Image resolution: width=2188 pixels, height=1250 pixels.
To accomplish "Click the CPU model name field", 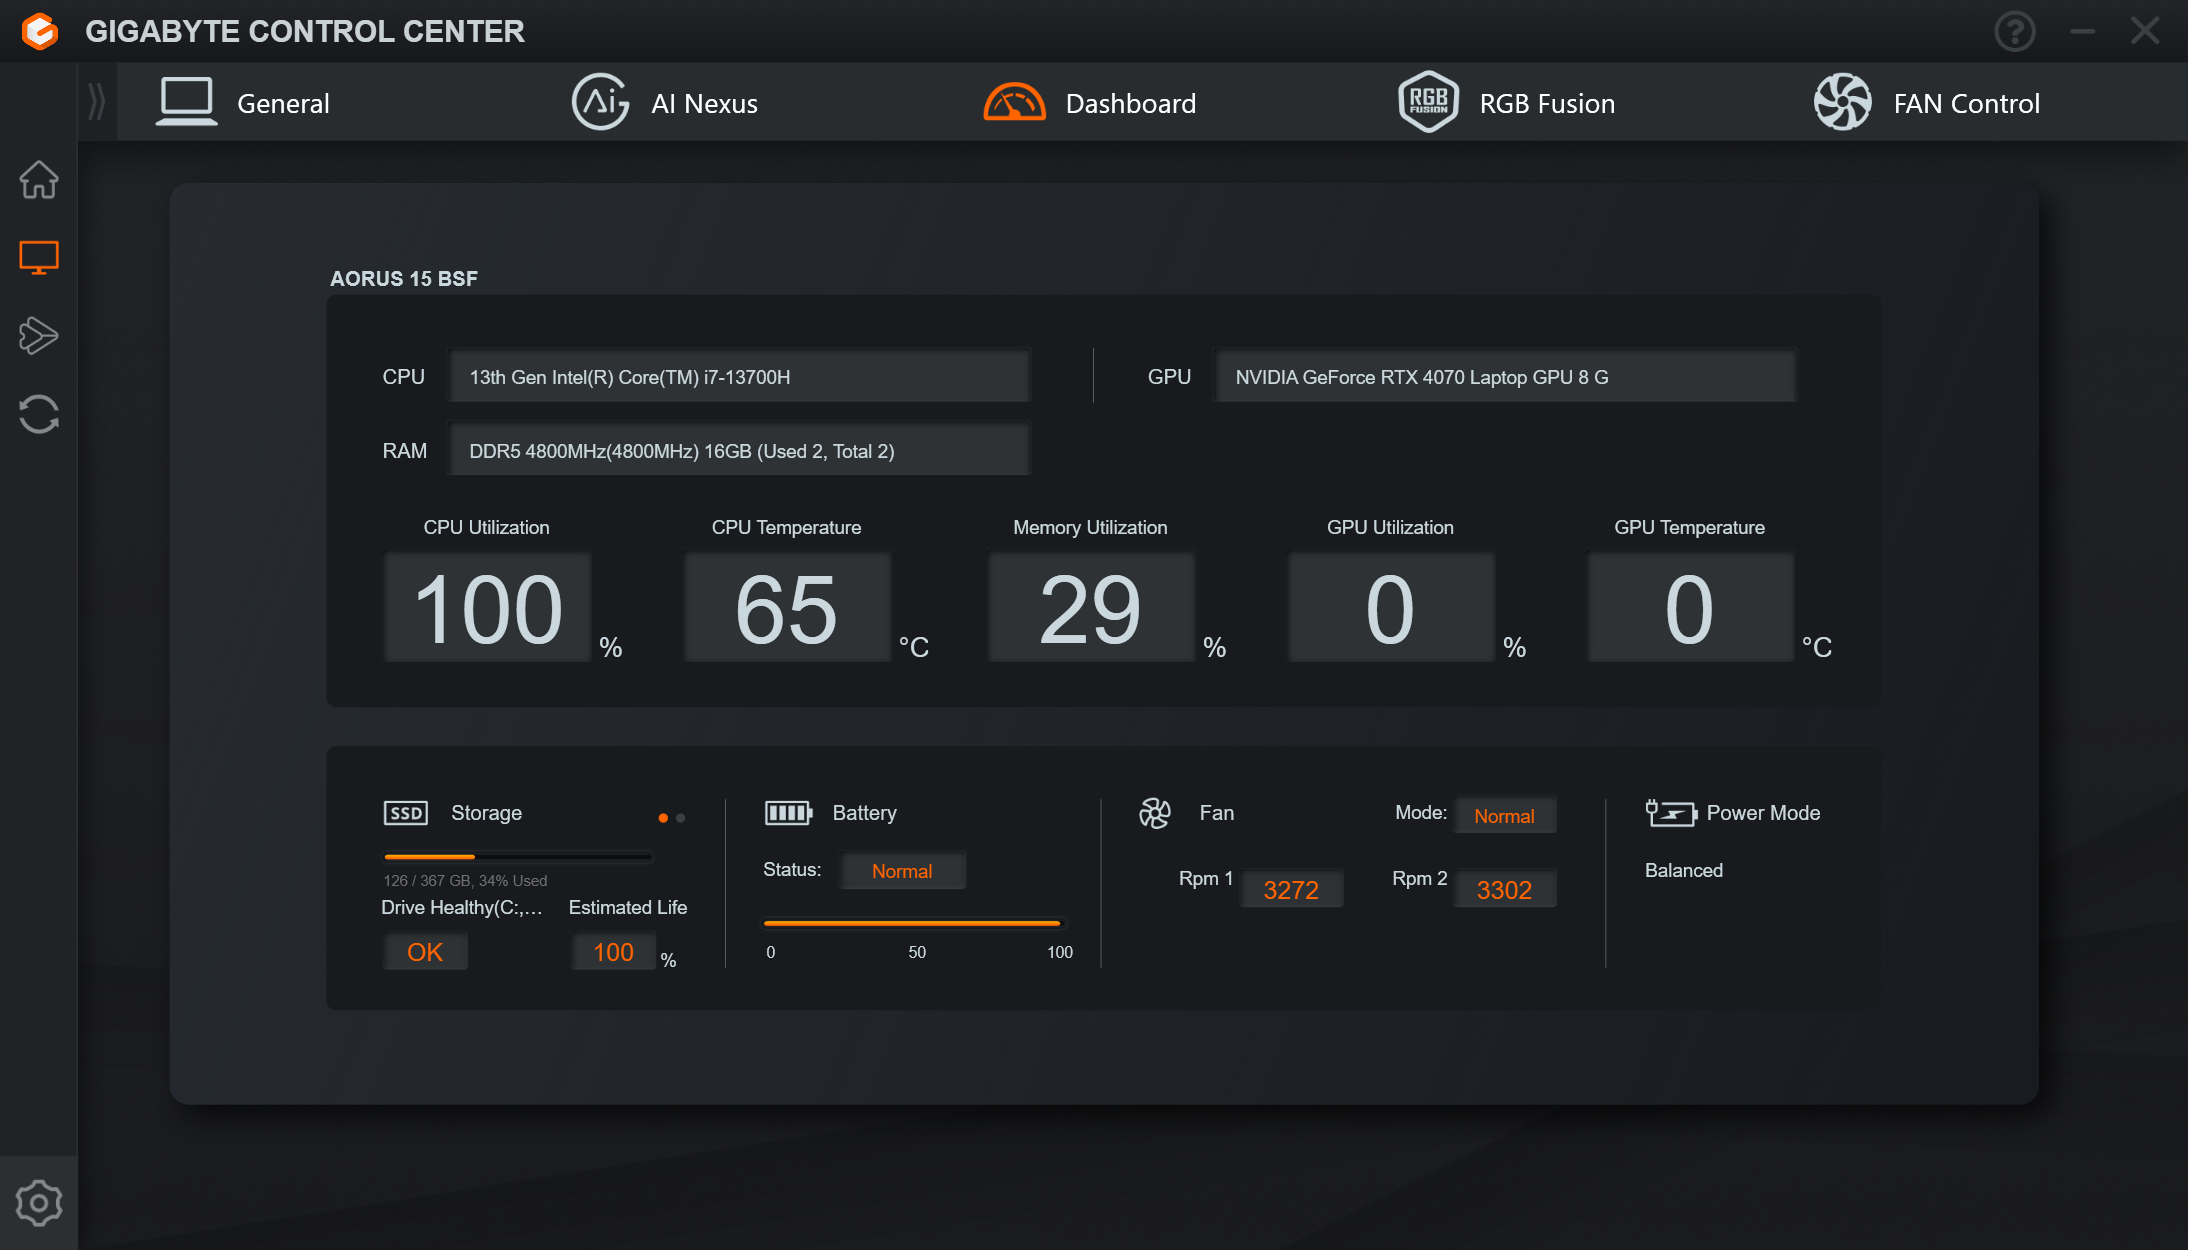I will (x=739, y=377).
